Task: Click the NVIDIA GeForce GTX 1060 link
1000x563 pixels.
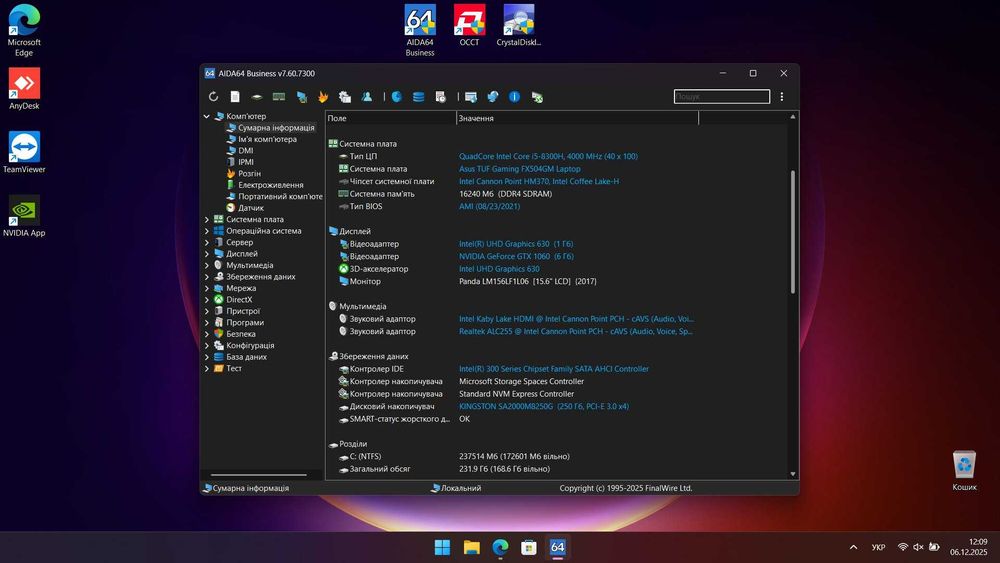Action: pos(516,256)
